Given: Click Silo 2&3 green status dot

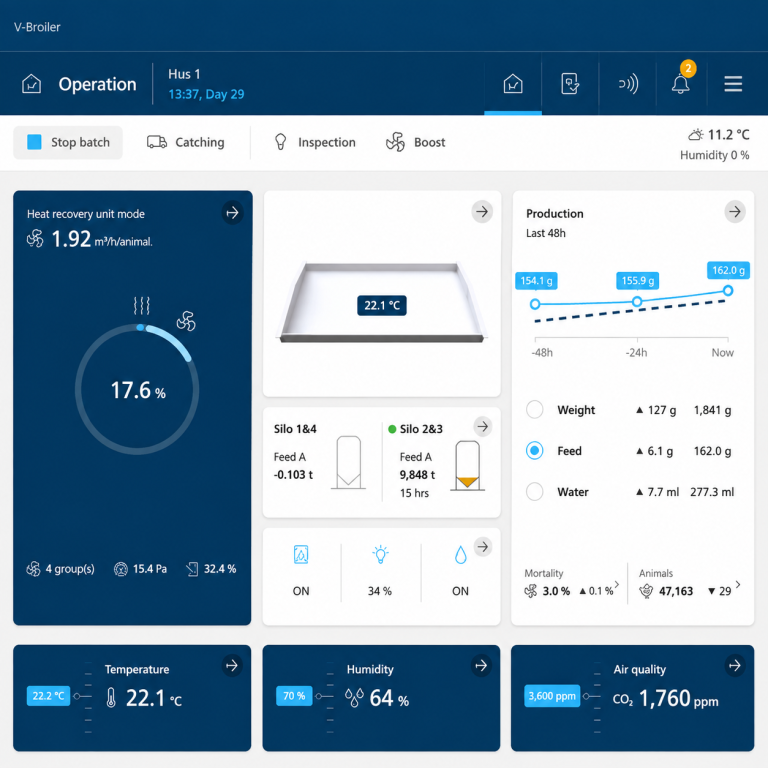Looking at the screenshot, I should click(x=392, y=429).
